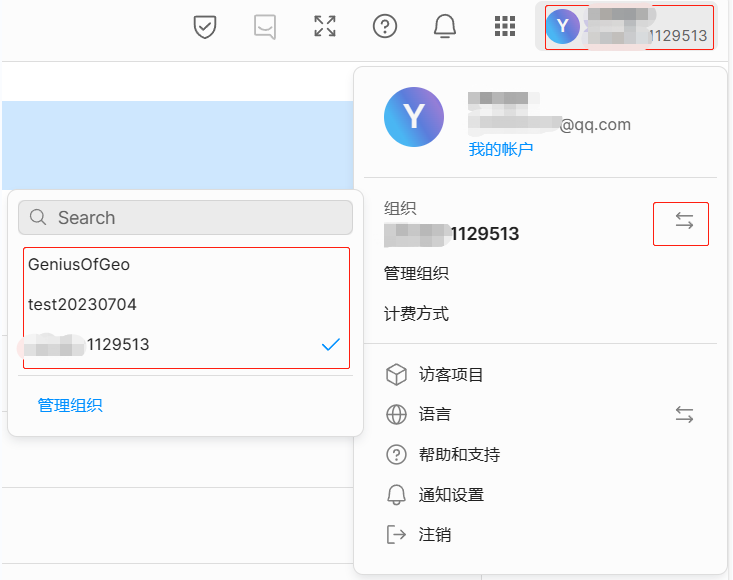This screenshot has height=580, width=733.
Task: Click the large Y profile avatar in panel
Action: [x=413, y=117]
